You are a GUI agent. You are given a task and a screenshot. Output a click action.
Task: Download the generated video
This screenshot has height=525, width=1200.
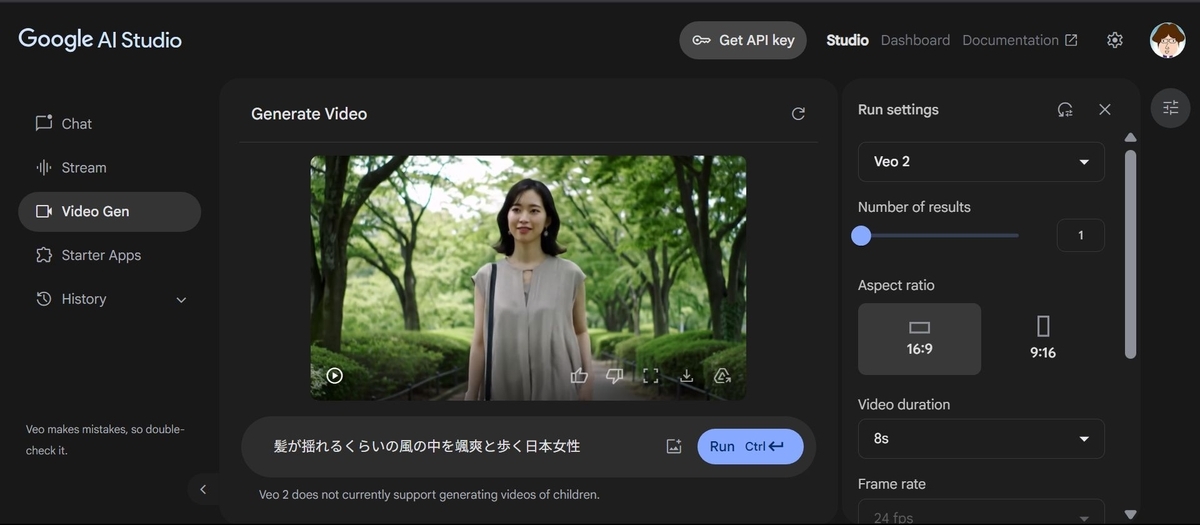[687, 376]
